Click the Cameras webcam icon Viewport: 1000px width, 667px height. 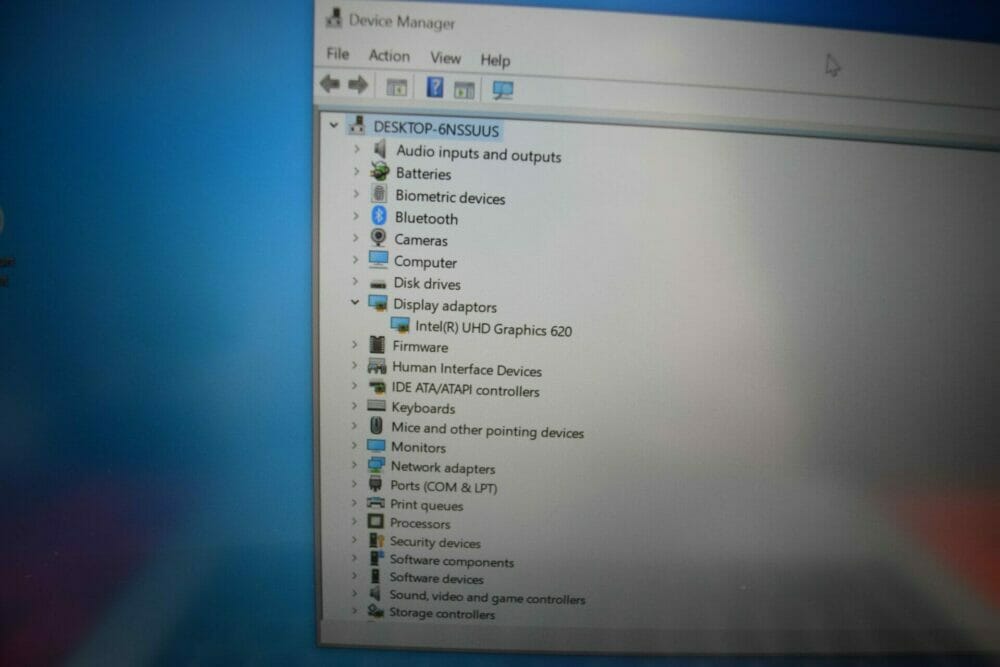click(378, 237)
